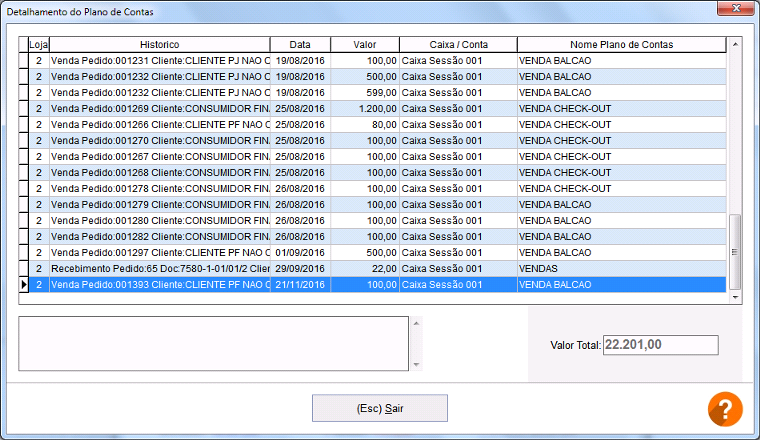
Task: Click the Nome Plano de Contas header
Action: [x=621, y=45]
